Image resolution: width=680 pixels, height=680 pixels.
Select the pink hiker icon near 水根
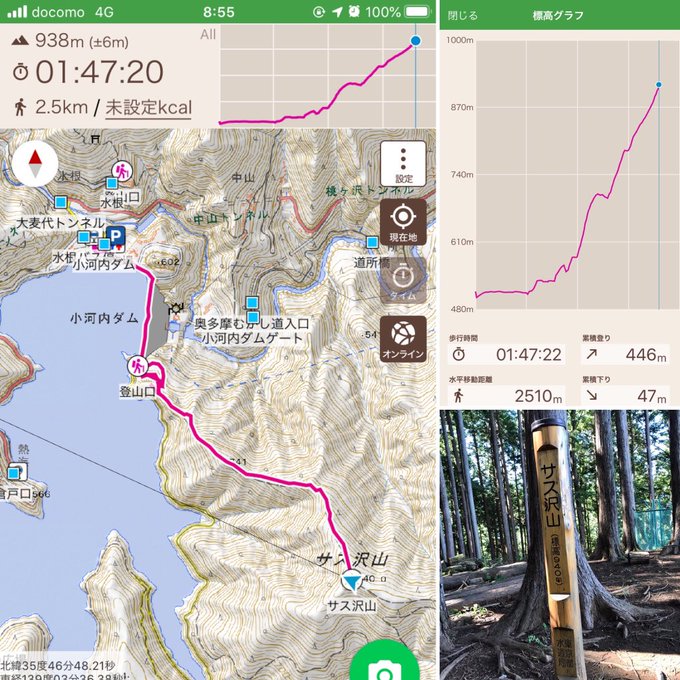(x=122, y=171)
